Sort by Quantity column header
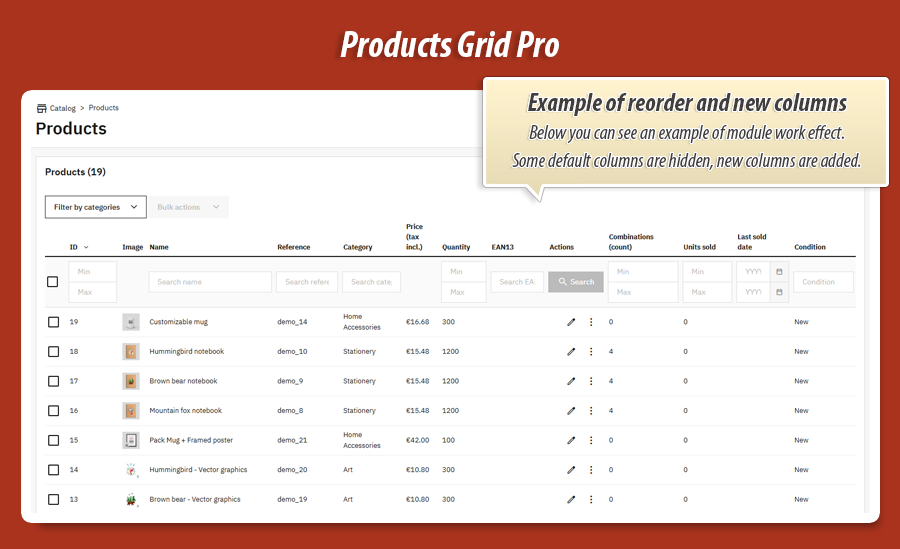900x549 pixels. click(x=456, y=247)
